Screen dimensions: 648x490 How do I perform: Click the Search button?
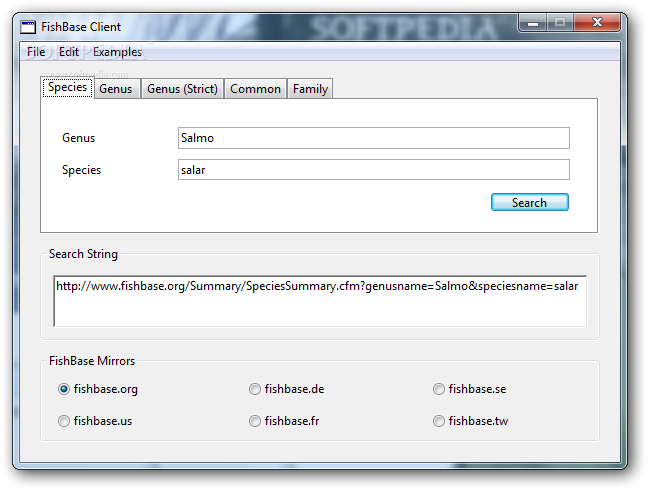pos(530,202)
